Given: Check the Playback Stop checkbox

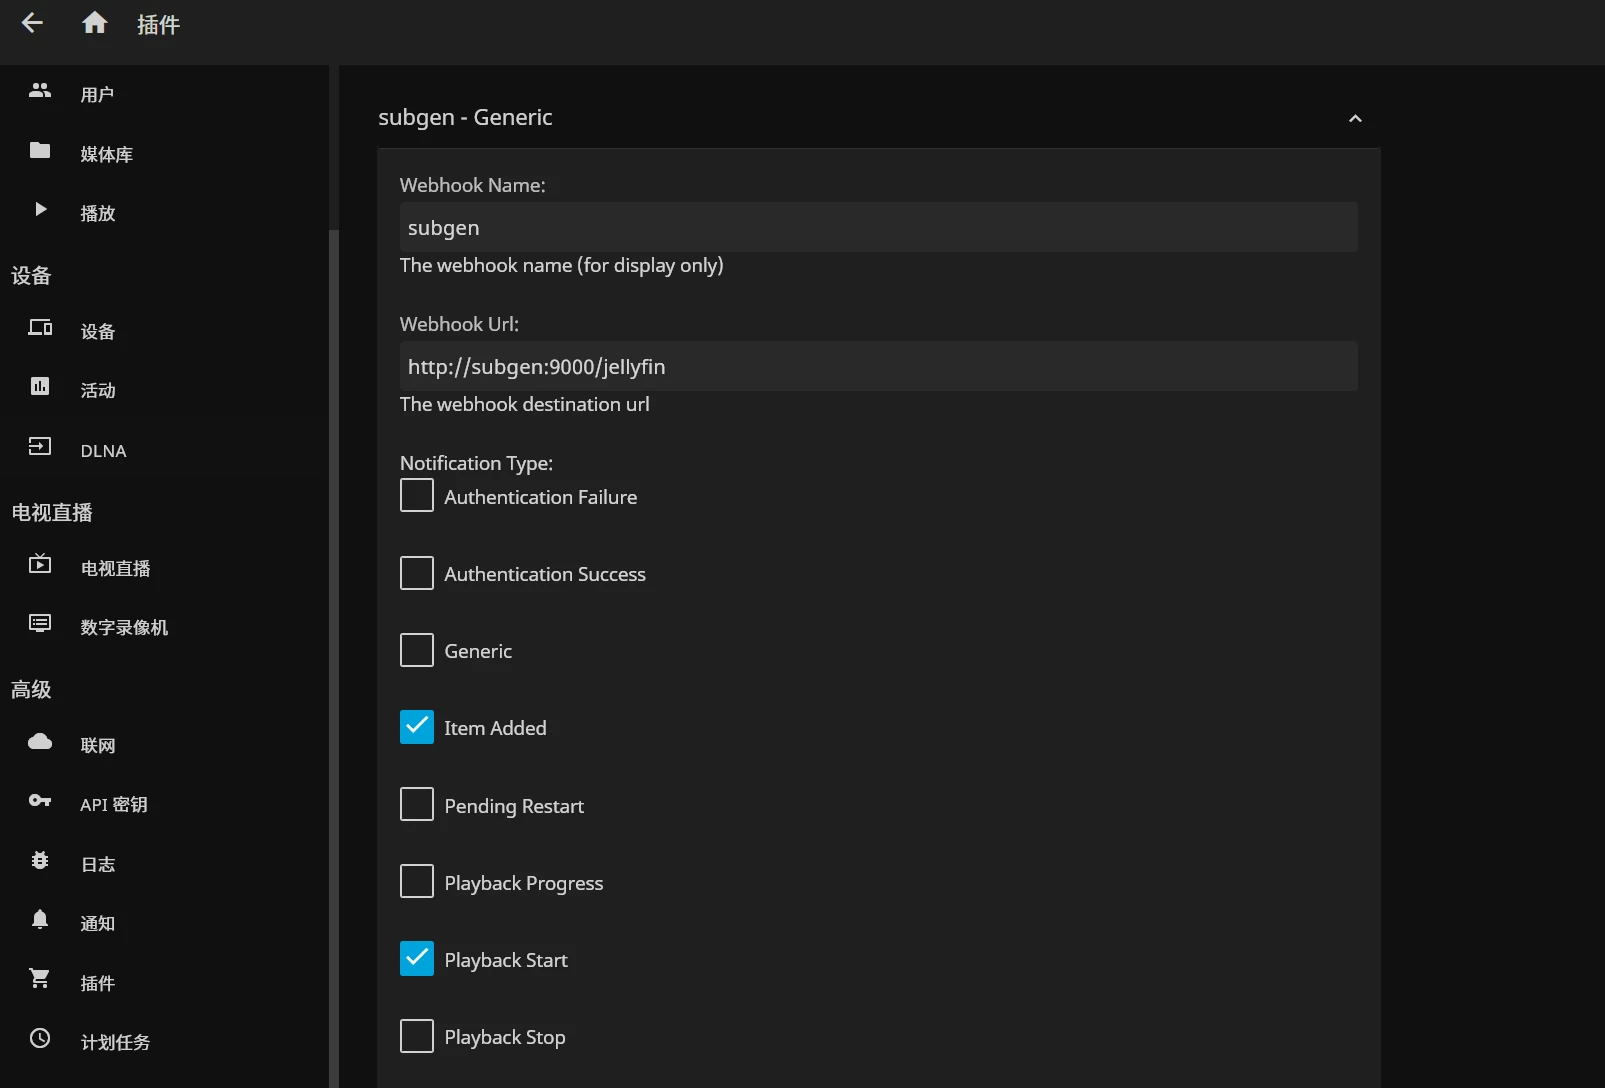Looking at the screenshot, I should (417, 1036).
